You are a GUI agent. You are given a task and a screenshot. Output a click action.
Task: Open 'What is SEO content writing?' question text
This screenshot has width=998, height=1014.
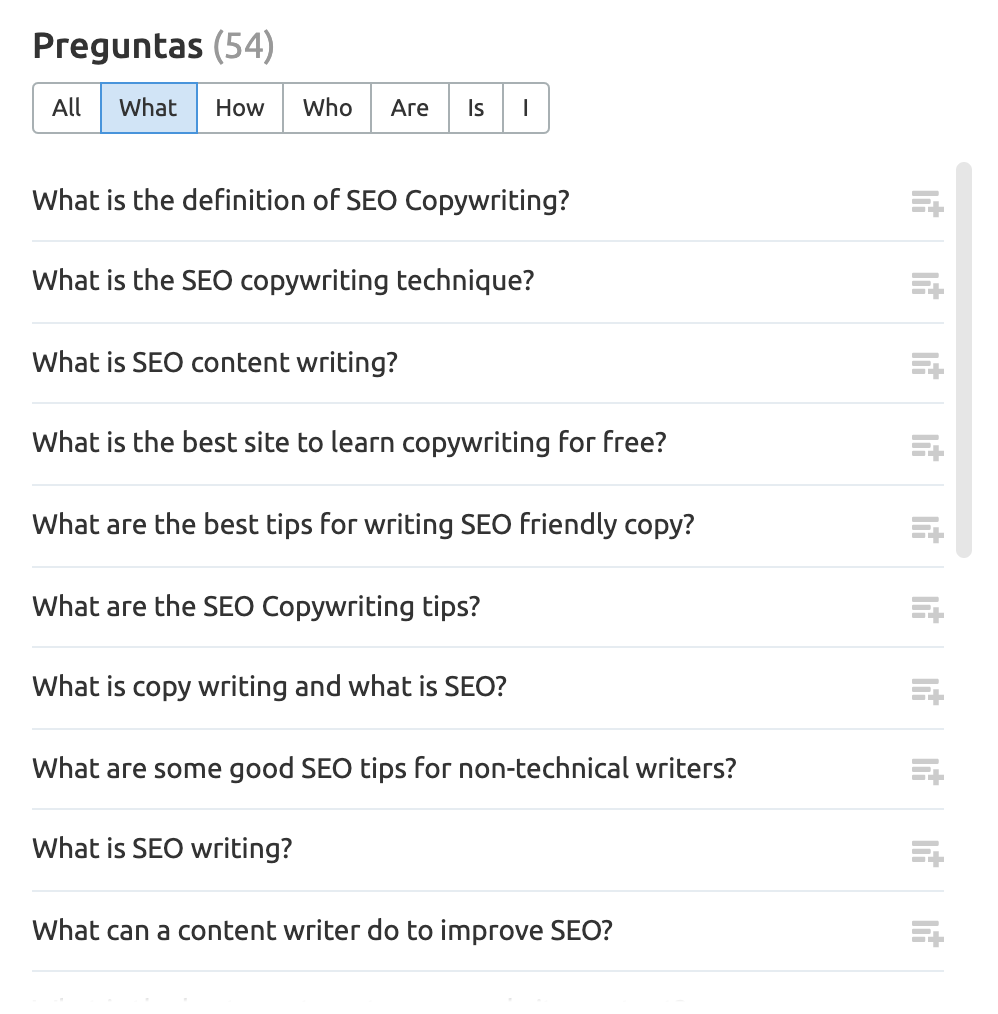click(215, 363)
